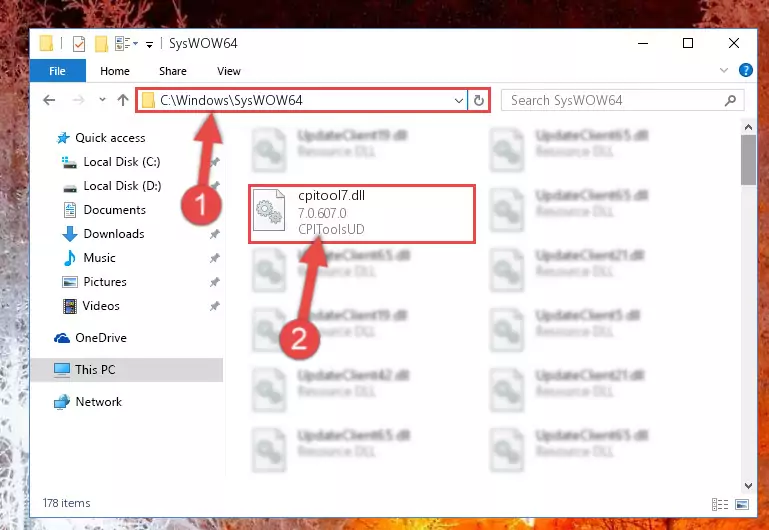The height and width of the screenshot is (530, 769).
Task: Click the This PC monitor icon
Action: tap(62, 370)
